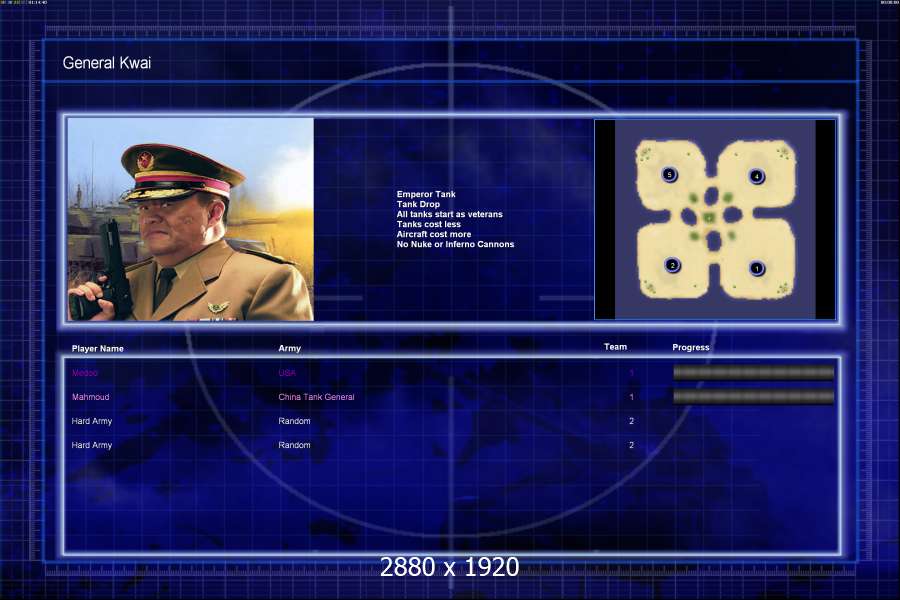Screen dimensions: 900x600
Task: Click the Army column header
Action: click(x=289, y=348)
